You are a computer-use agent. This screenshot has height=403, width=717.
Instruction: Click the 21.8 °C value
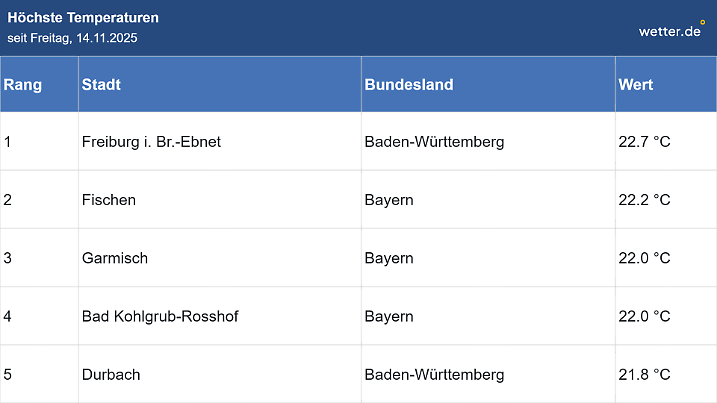(x=644, y=375)
